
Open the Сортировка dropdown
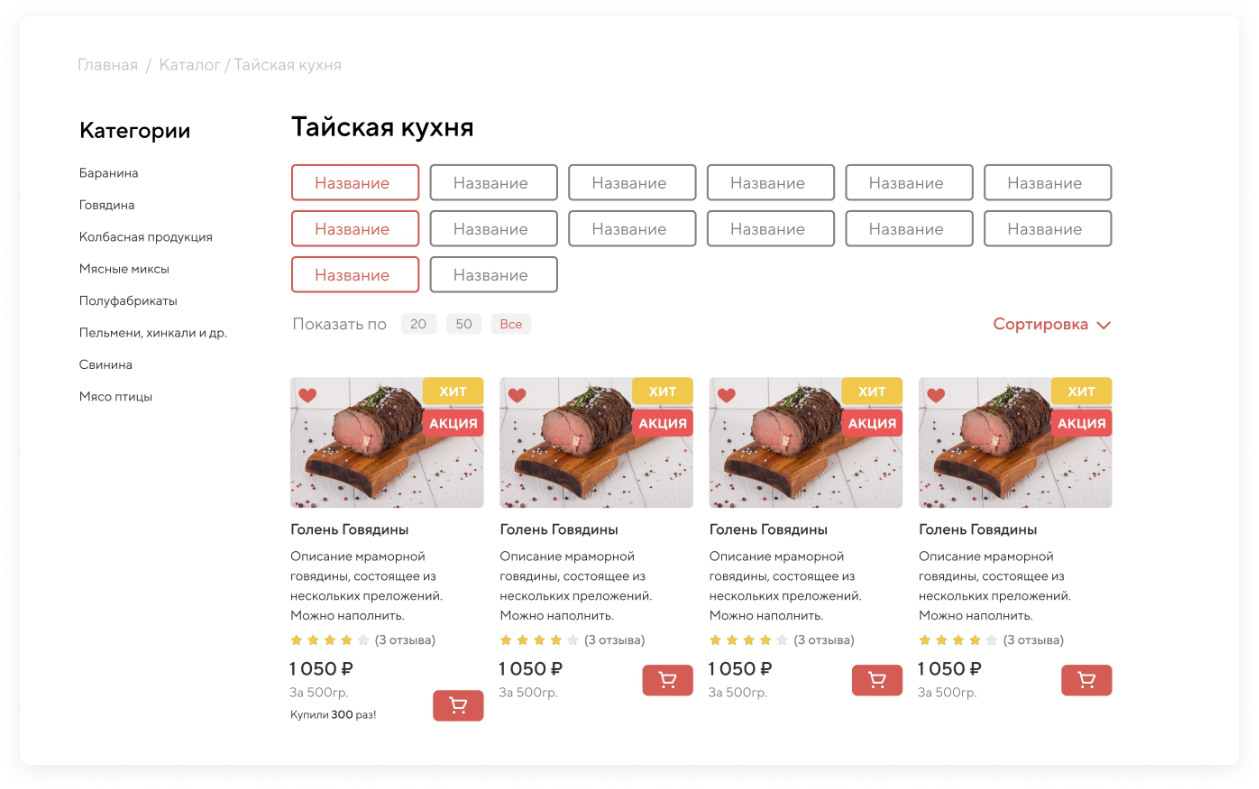tap(1051, 323)
